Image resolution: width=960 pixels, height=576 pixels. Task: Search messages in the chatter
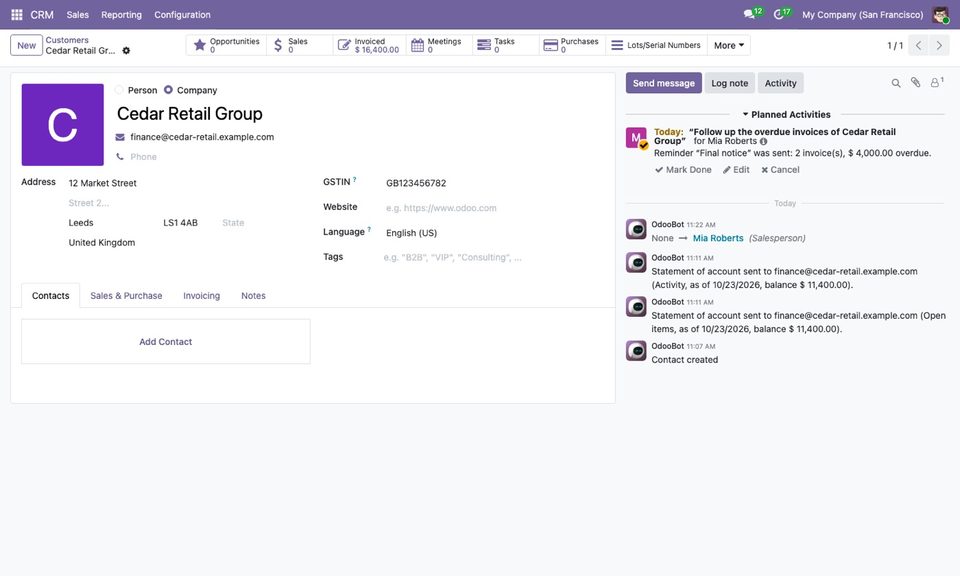coord(896,83)
